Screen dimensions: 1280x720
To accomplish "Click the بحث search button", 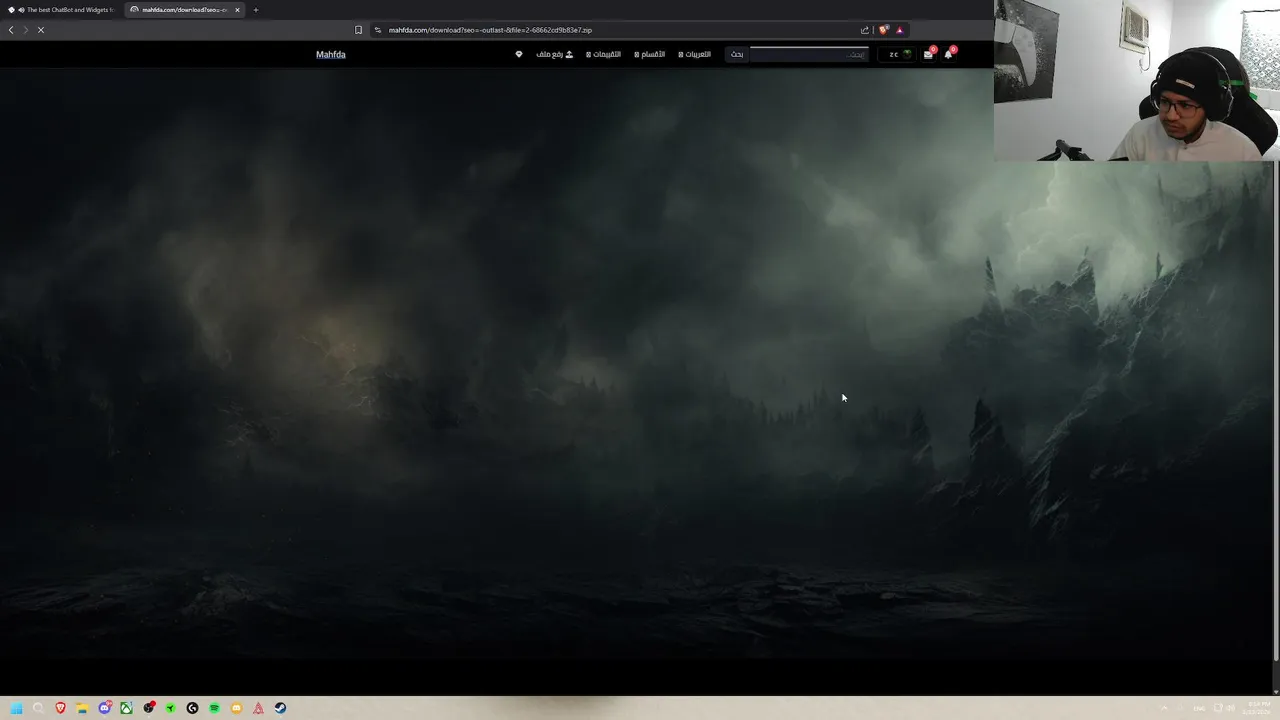I will pyautogui.click(x=737, y=54).
